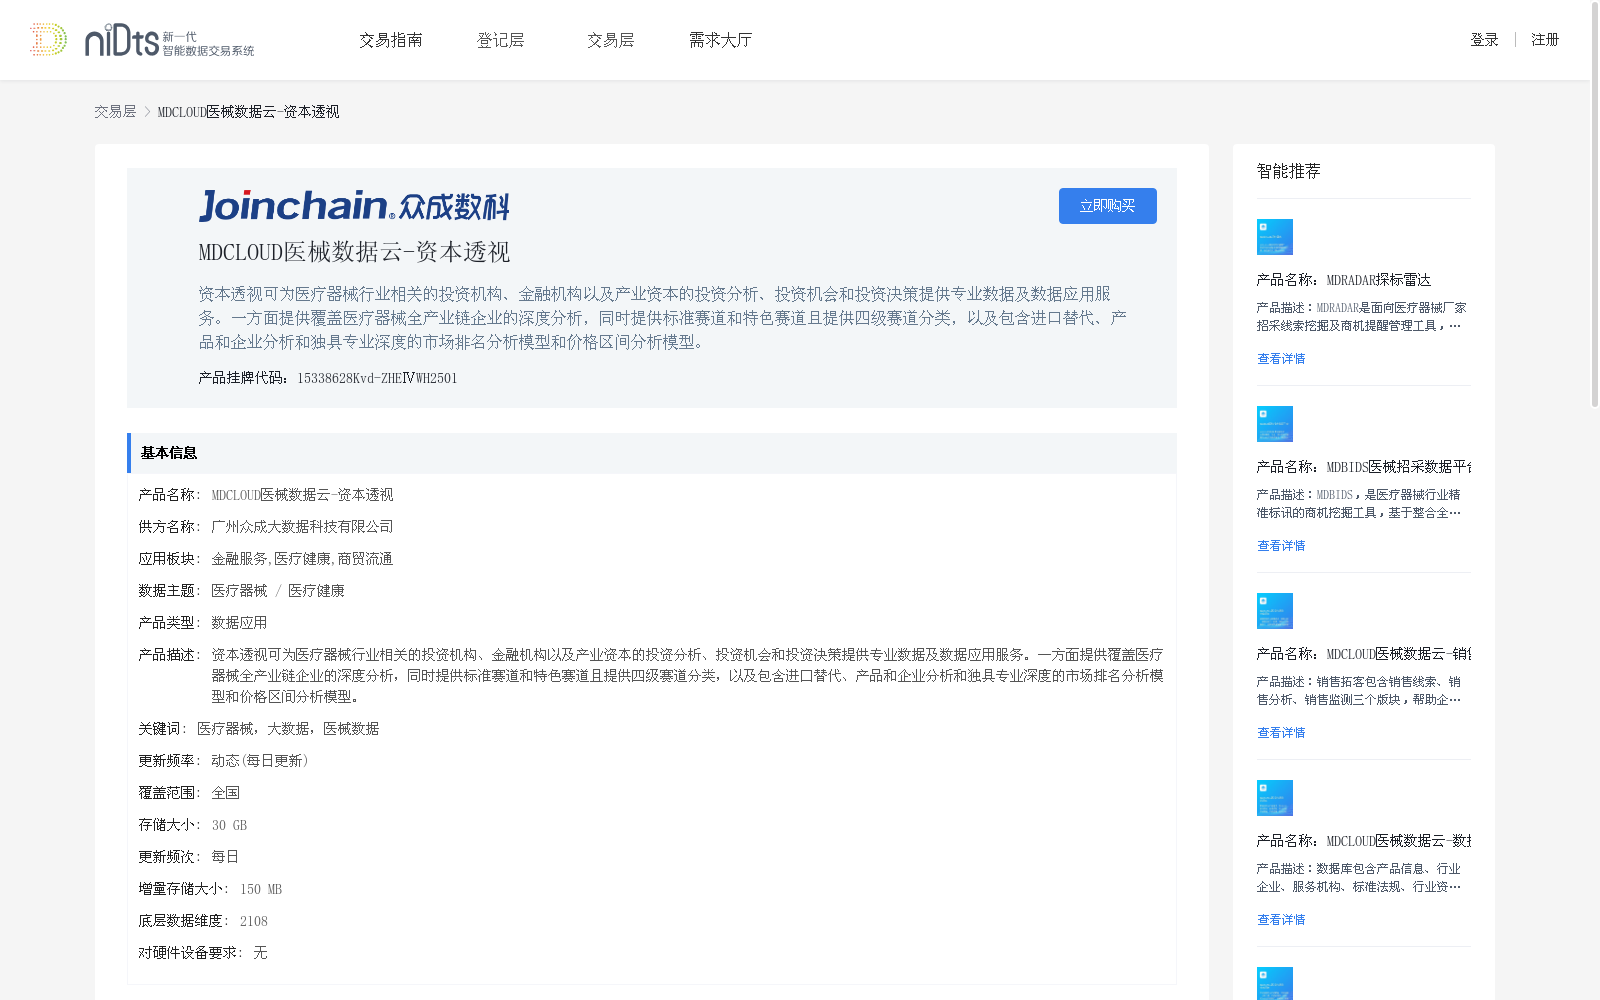Open the 交易层 navigation item

click(611, 40)
